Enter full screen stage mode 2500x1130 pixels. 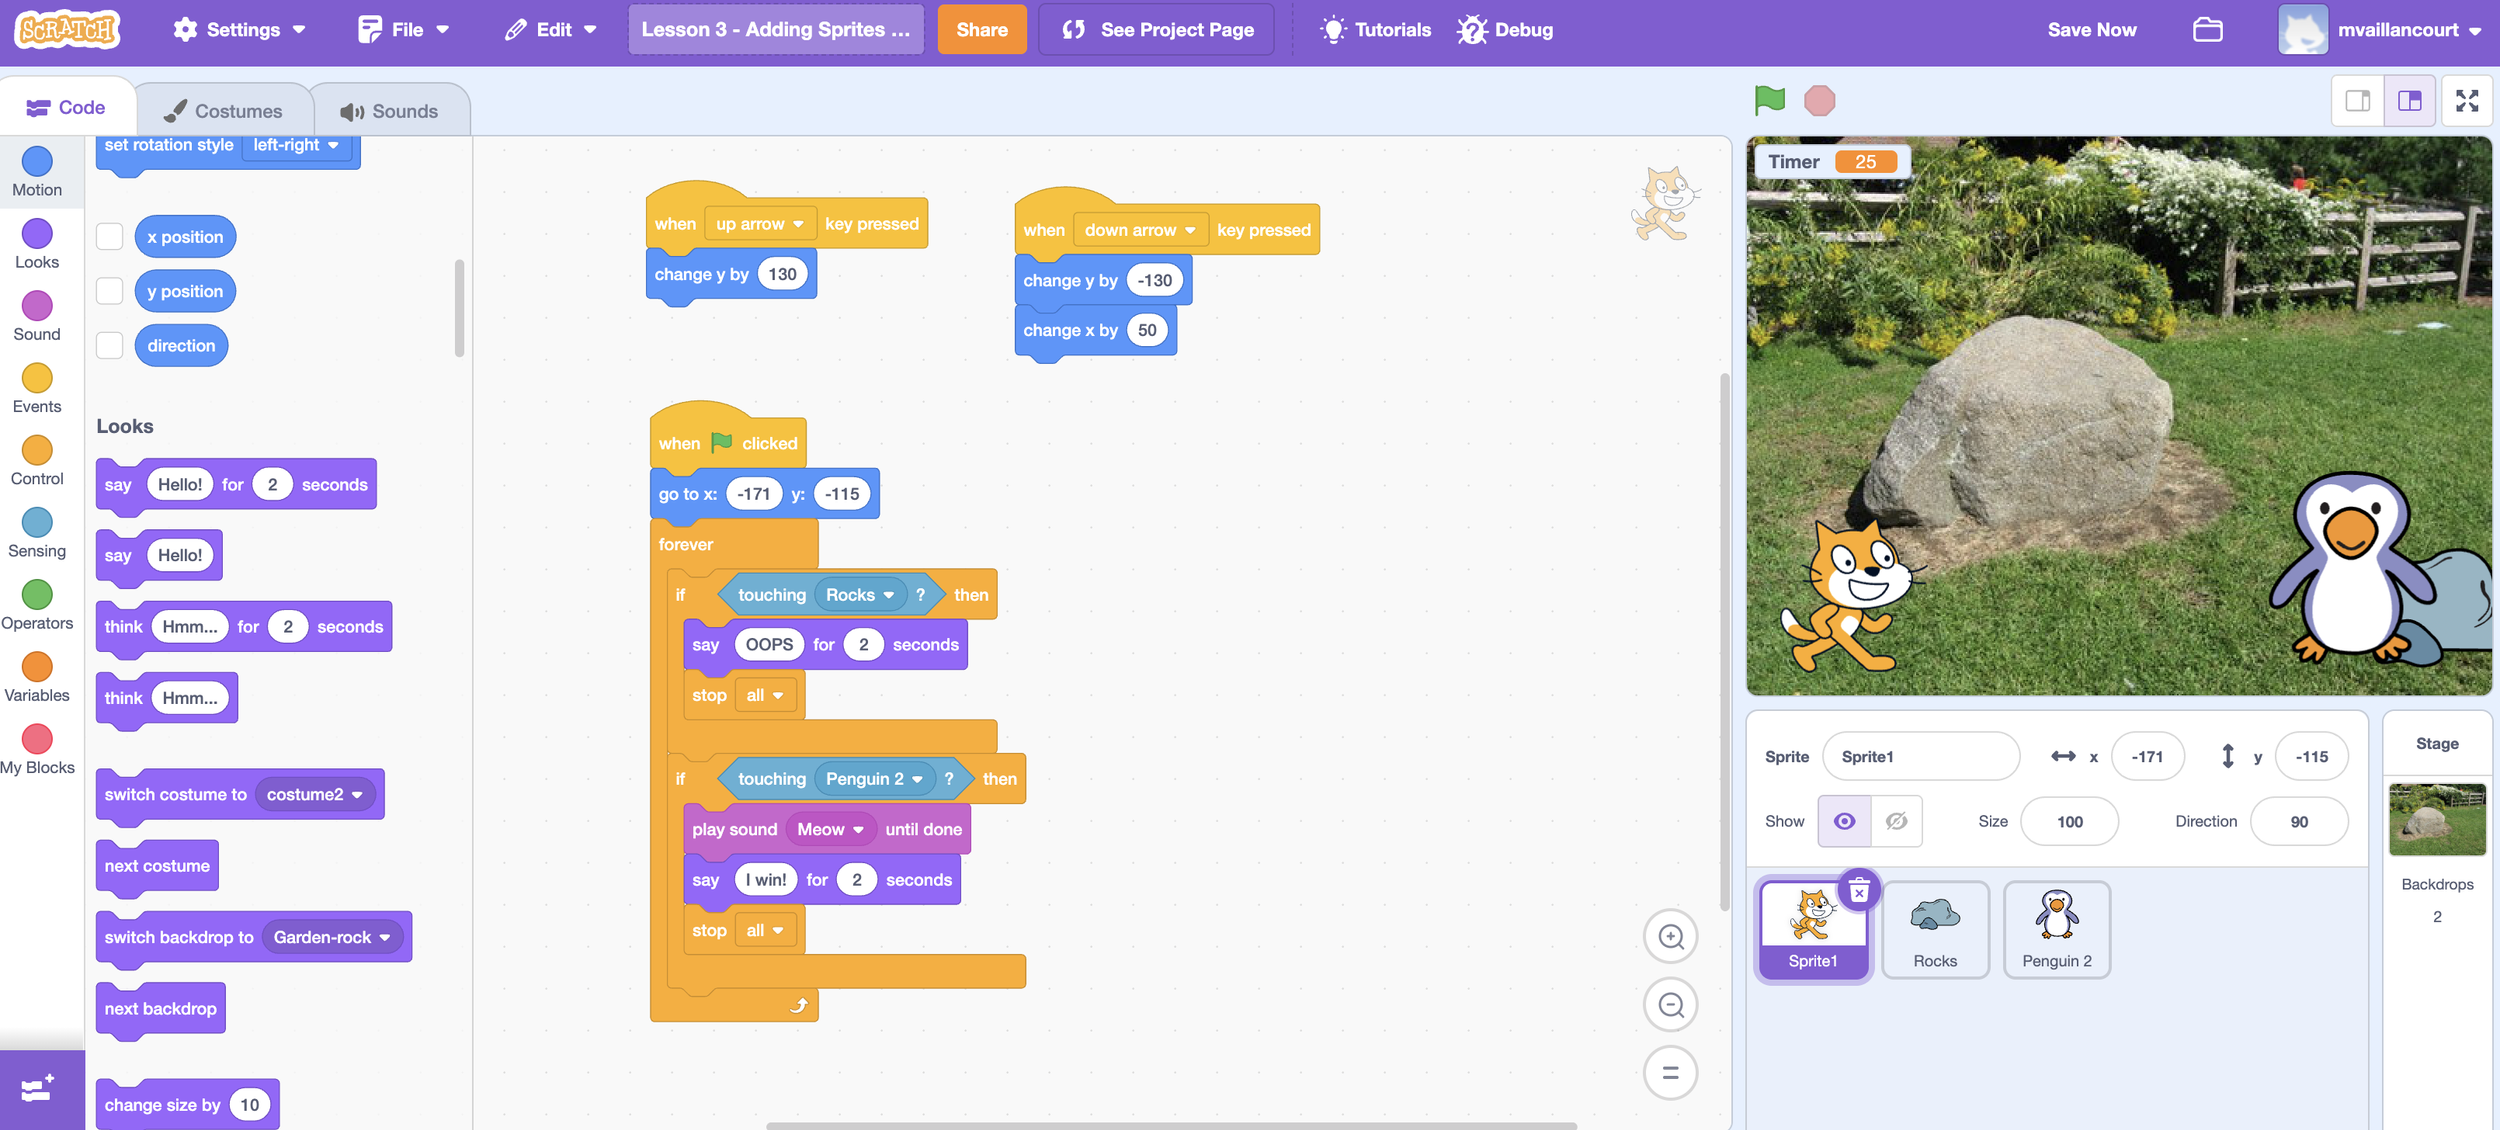(2466, 100)
